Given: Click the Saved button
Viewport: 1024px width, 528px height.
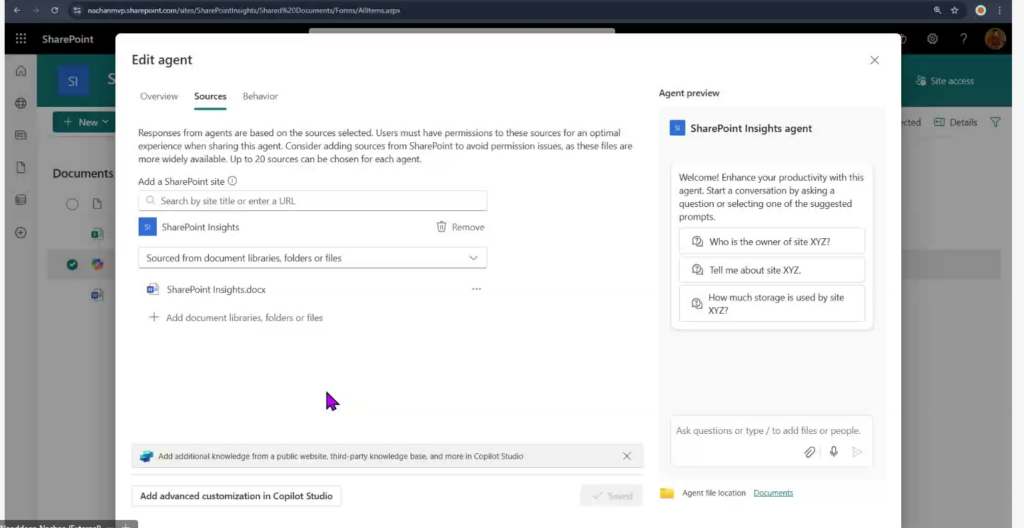Looking at the screenshot, I should click(611, 496).
